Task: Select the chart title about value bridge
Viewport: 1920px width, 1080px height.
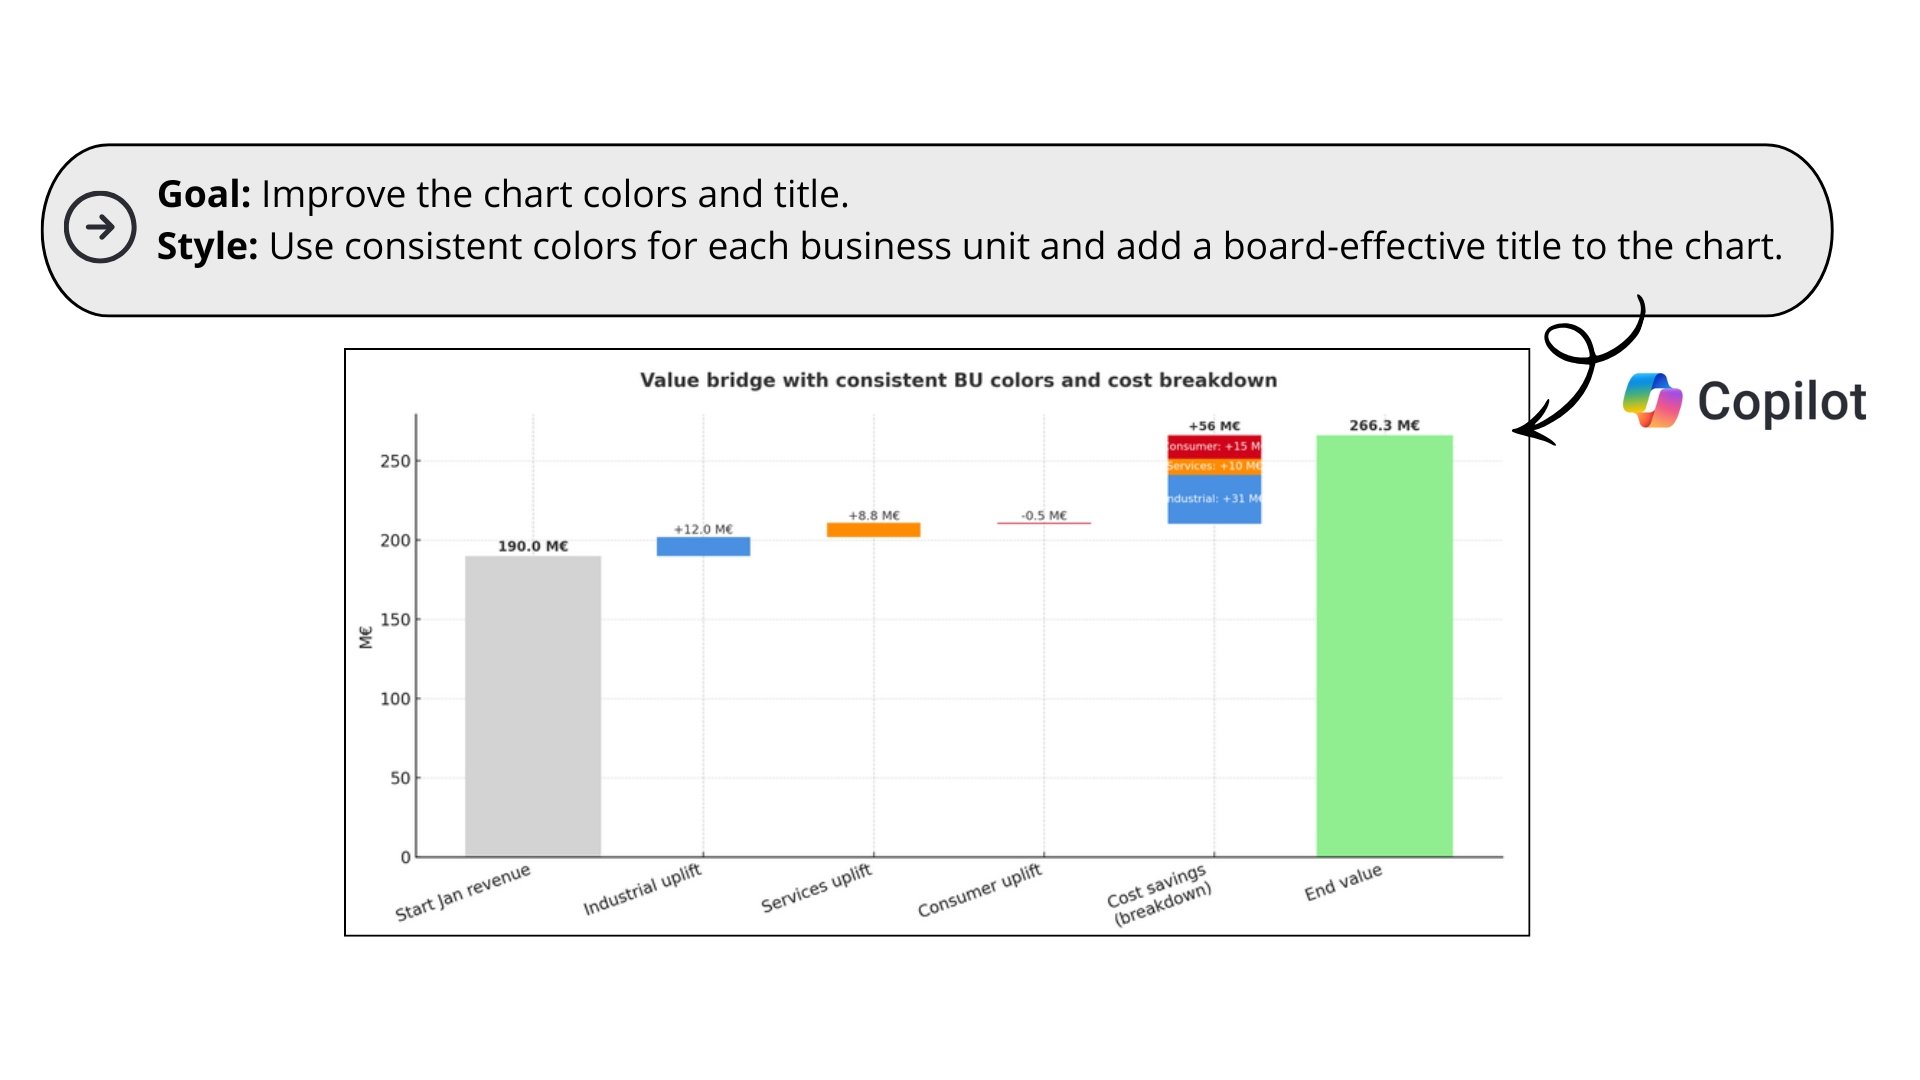Action: [x=958, y=380]
